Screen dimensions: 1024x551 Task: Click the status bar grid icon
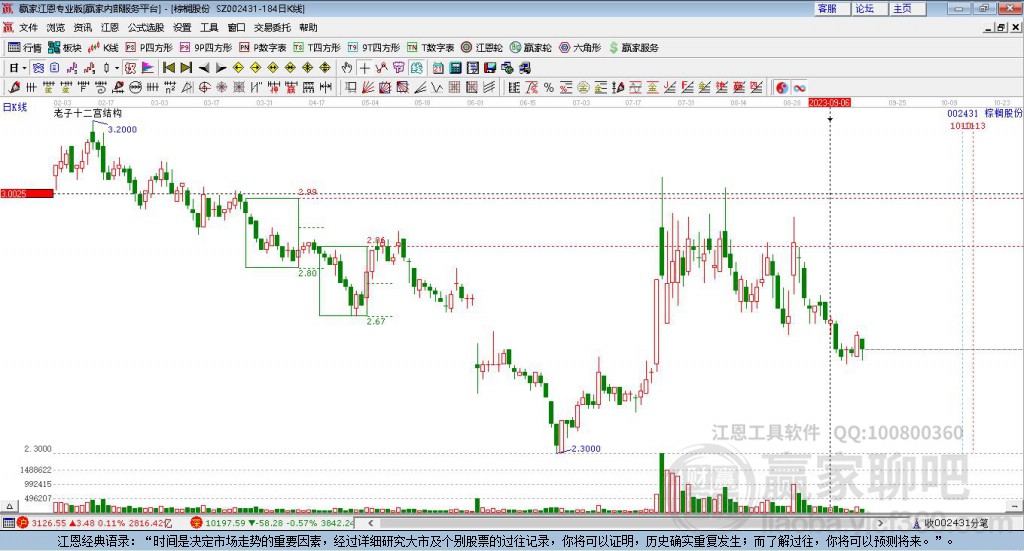coord(8,523)
